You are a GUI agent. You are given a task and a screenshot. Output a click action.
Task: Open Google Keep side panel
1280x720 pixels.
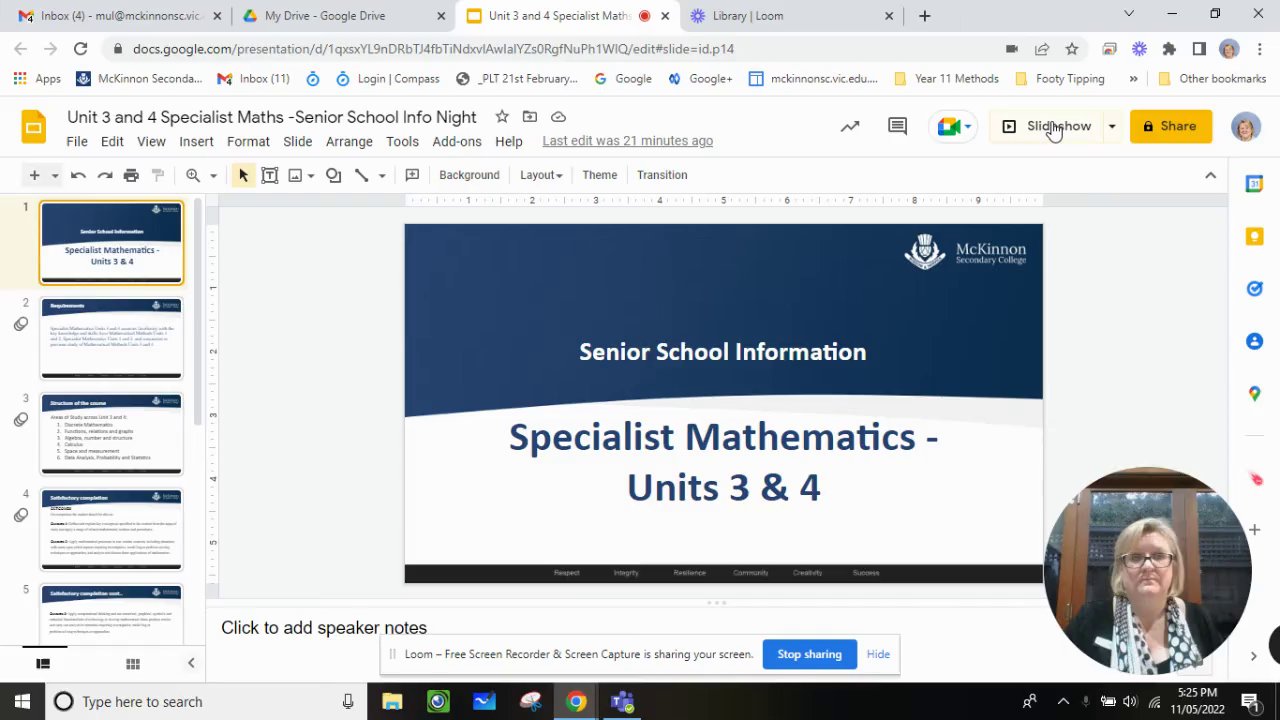click(1254, 236)
